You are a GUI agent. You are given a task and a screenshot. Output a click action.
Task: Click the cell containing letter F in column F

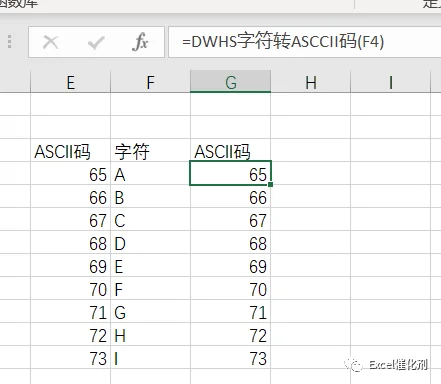pyautogui.click(x=150, y=288)
